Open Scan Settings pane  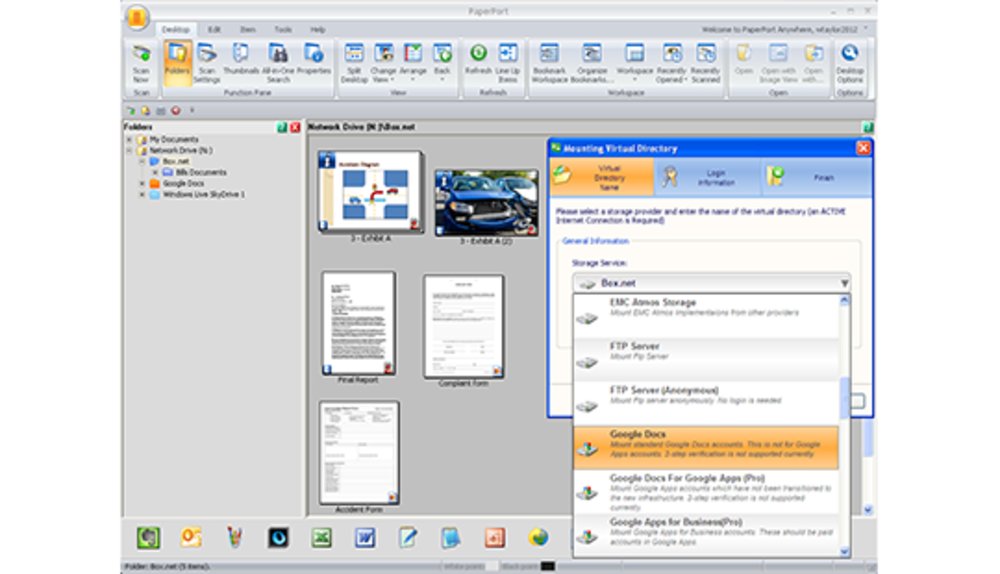(x=207, y=63)
